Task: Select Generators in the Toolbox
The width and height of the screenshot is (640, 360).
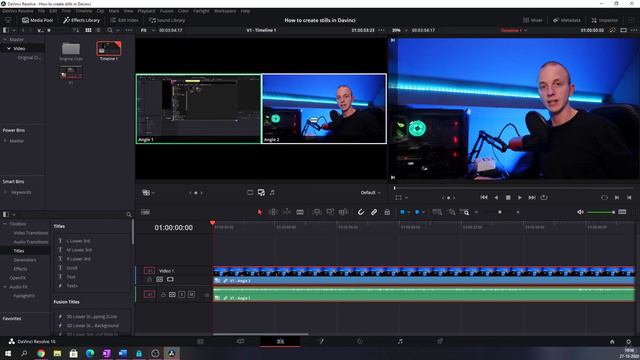Action: coord(25,260)
